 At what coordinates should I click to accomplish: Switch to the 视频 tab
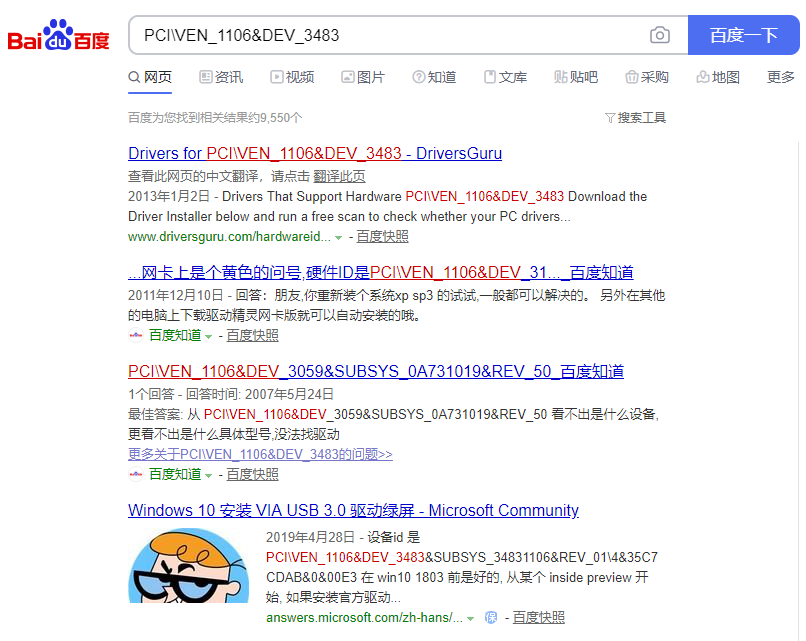pos(292,77)
